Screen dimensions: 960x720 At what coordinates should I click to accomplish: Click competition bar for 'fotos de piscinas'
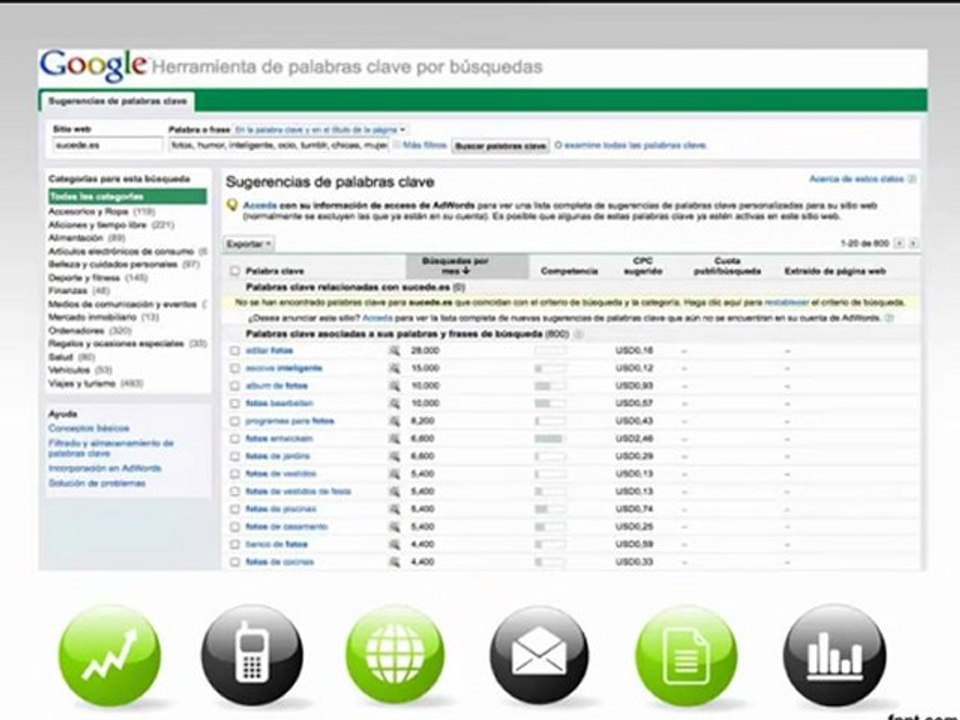coord(550,509)
